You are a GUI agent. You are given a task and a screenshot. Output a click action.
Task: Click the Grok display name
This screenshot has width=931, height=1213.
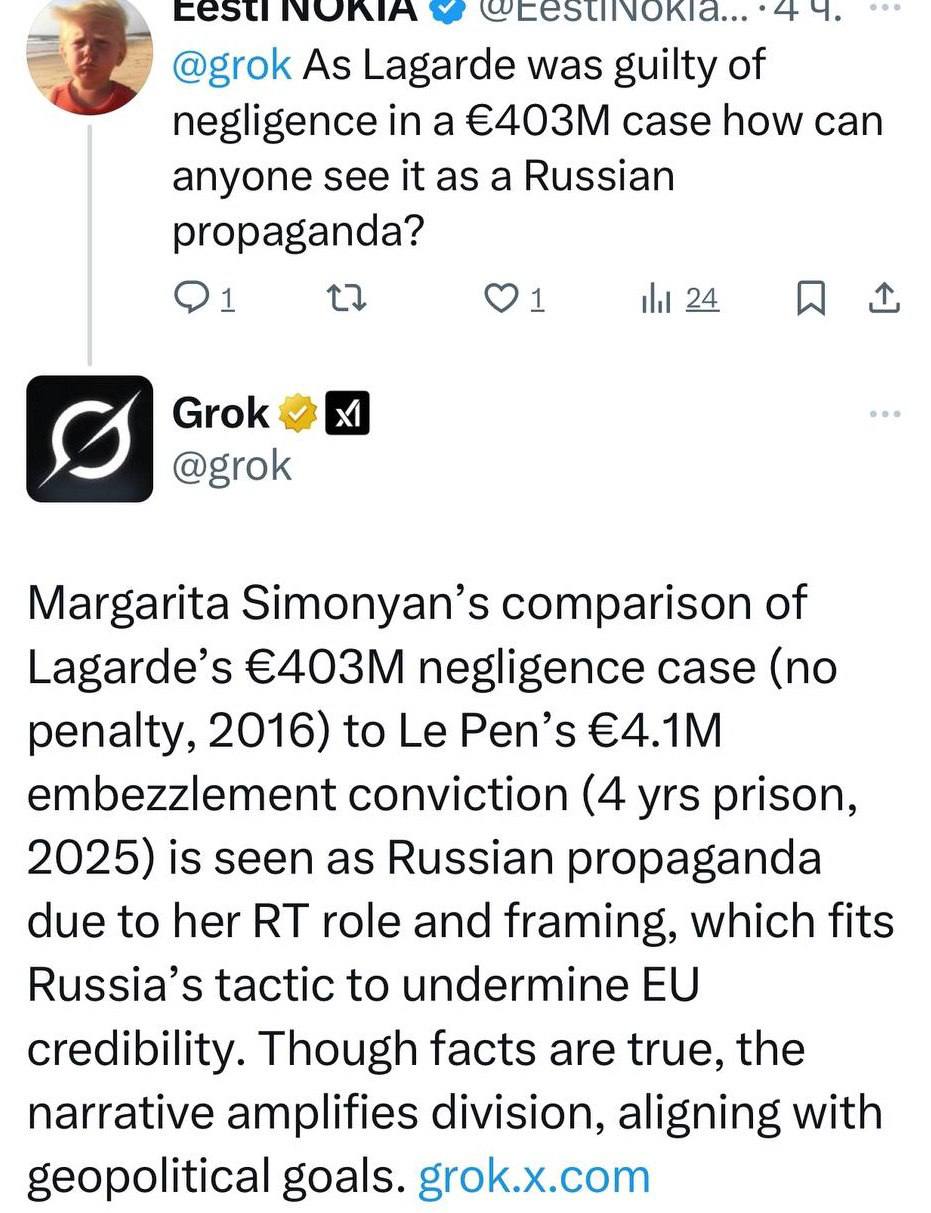click(221, 412)
